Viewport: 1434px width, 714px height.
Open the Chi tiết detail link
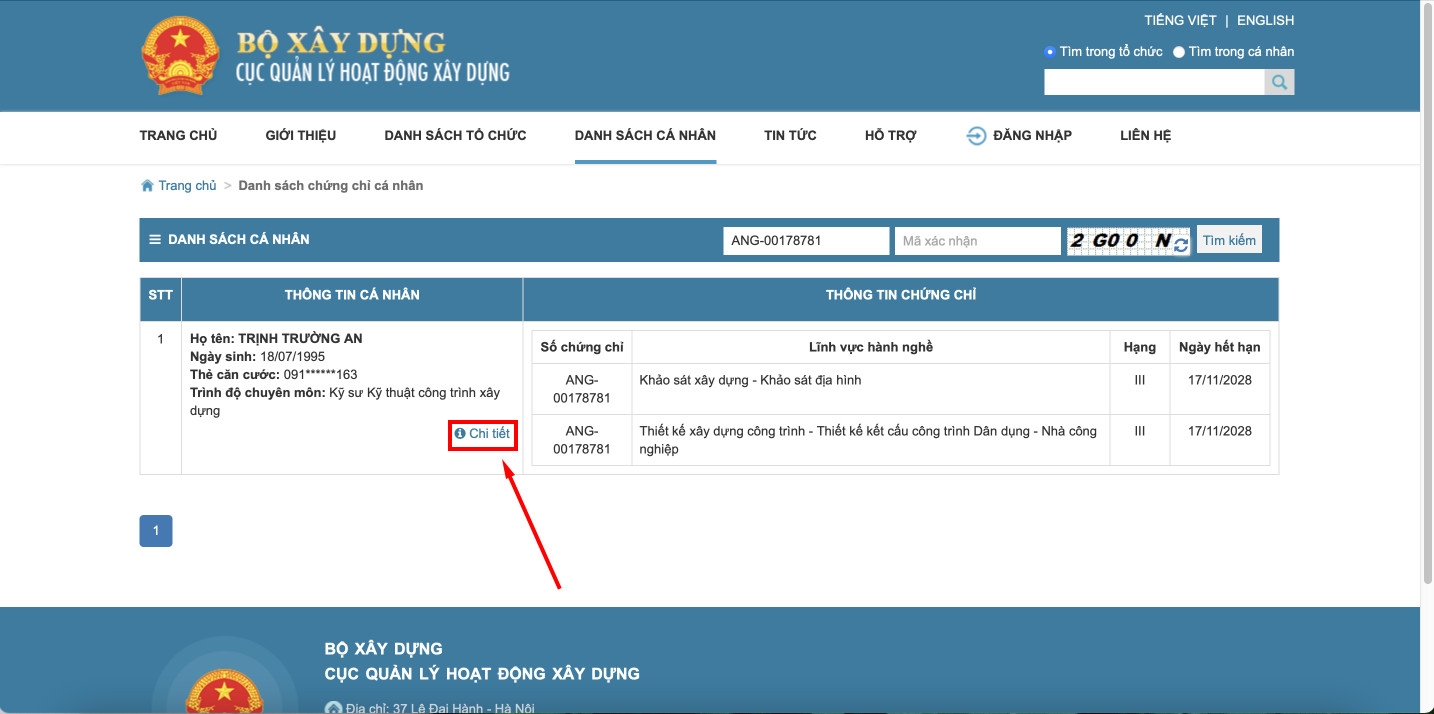[x=487, y=435]
